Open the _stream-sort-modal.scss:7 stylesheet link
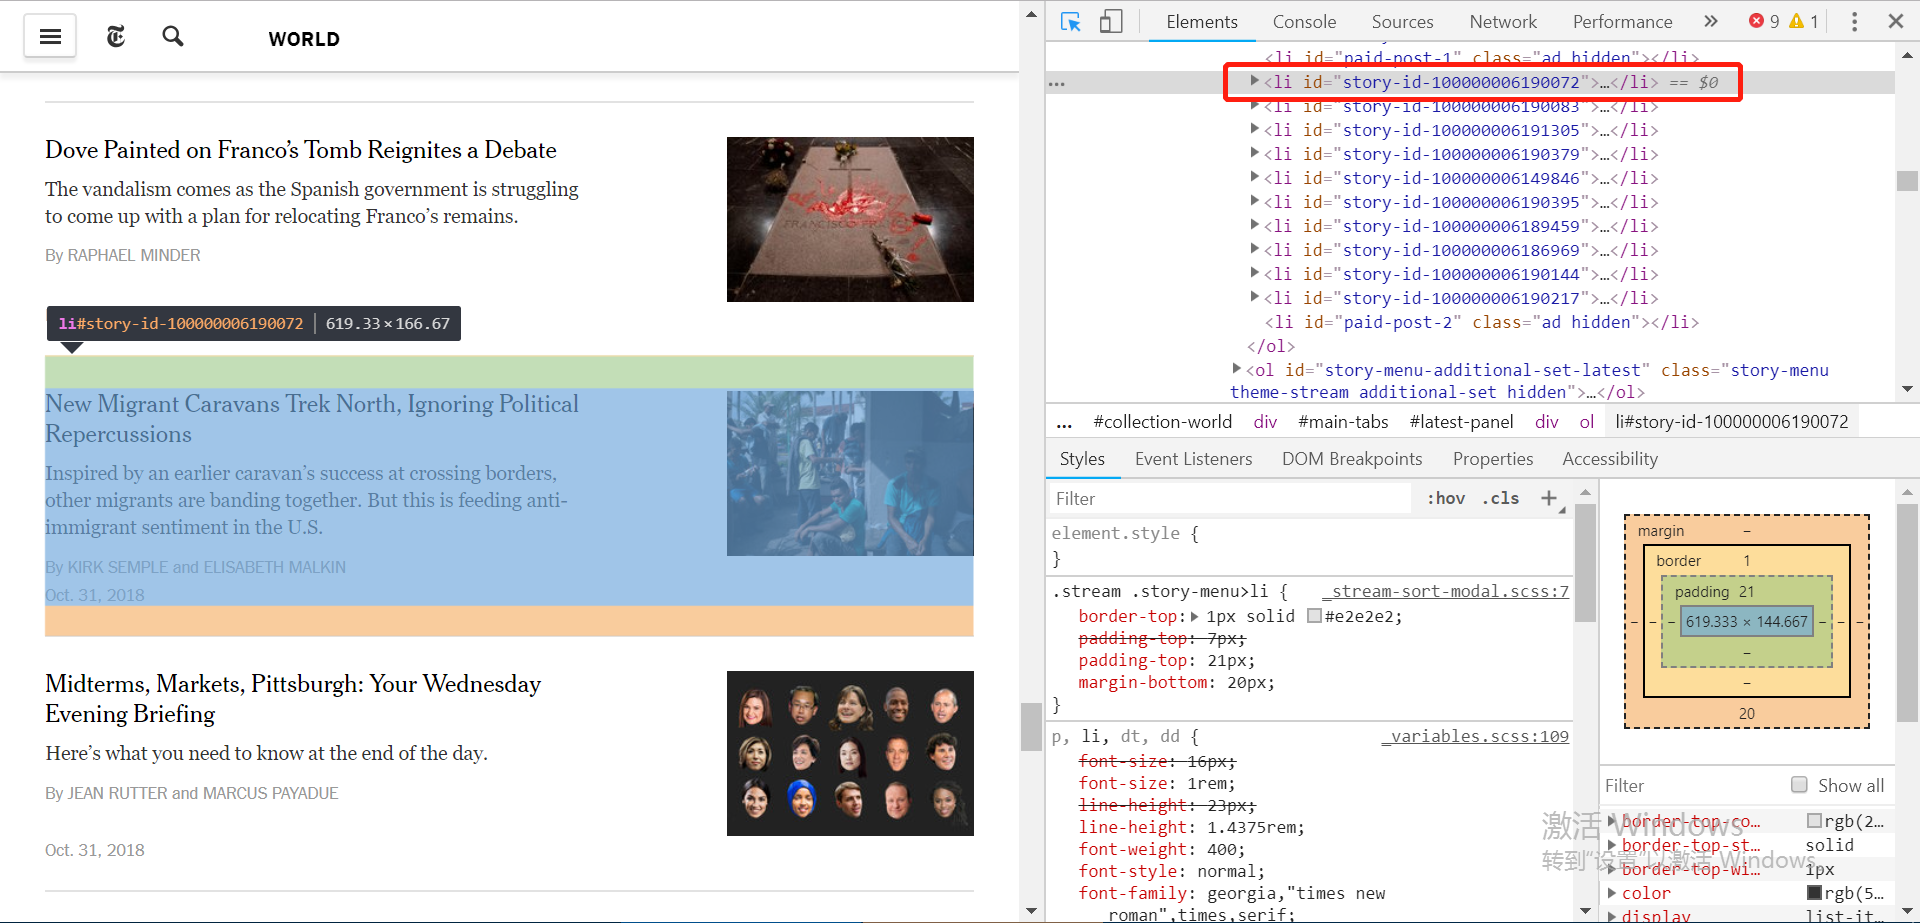Viewport: 1920px width, 923px height. tap(1446, 591)
